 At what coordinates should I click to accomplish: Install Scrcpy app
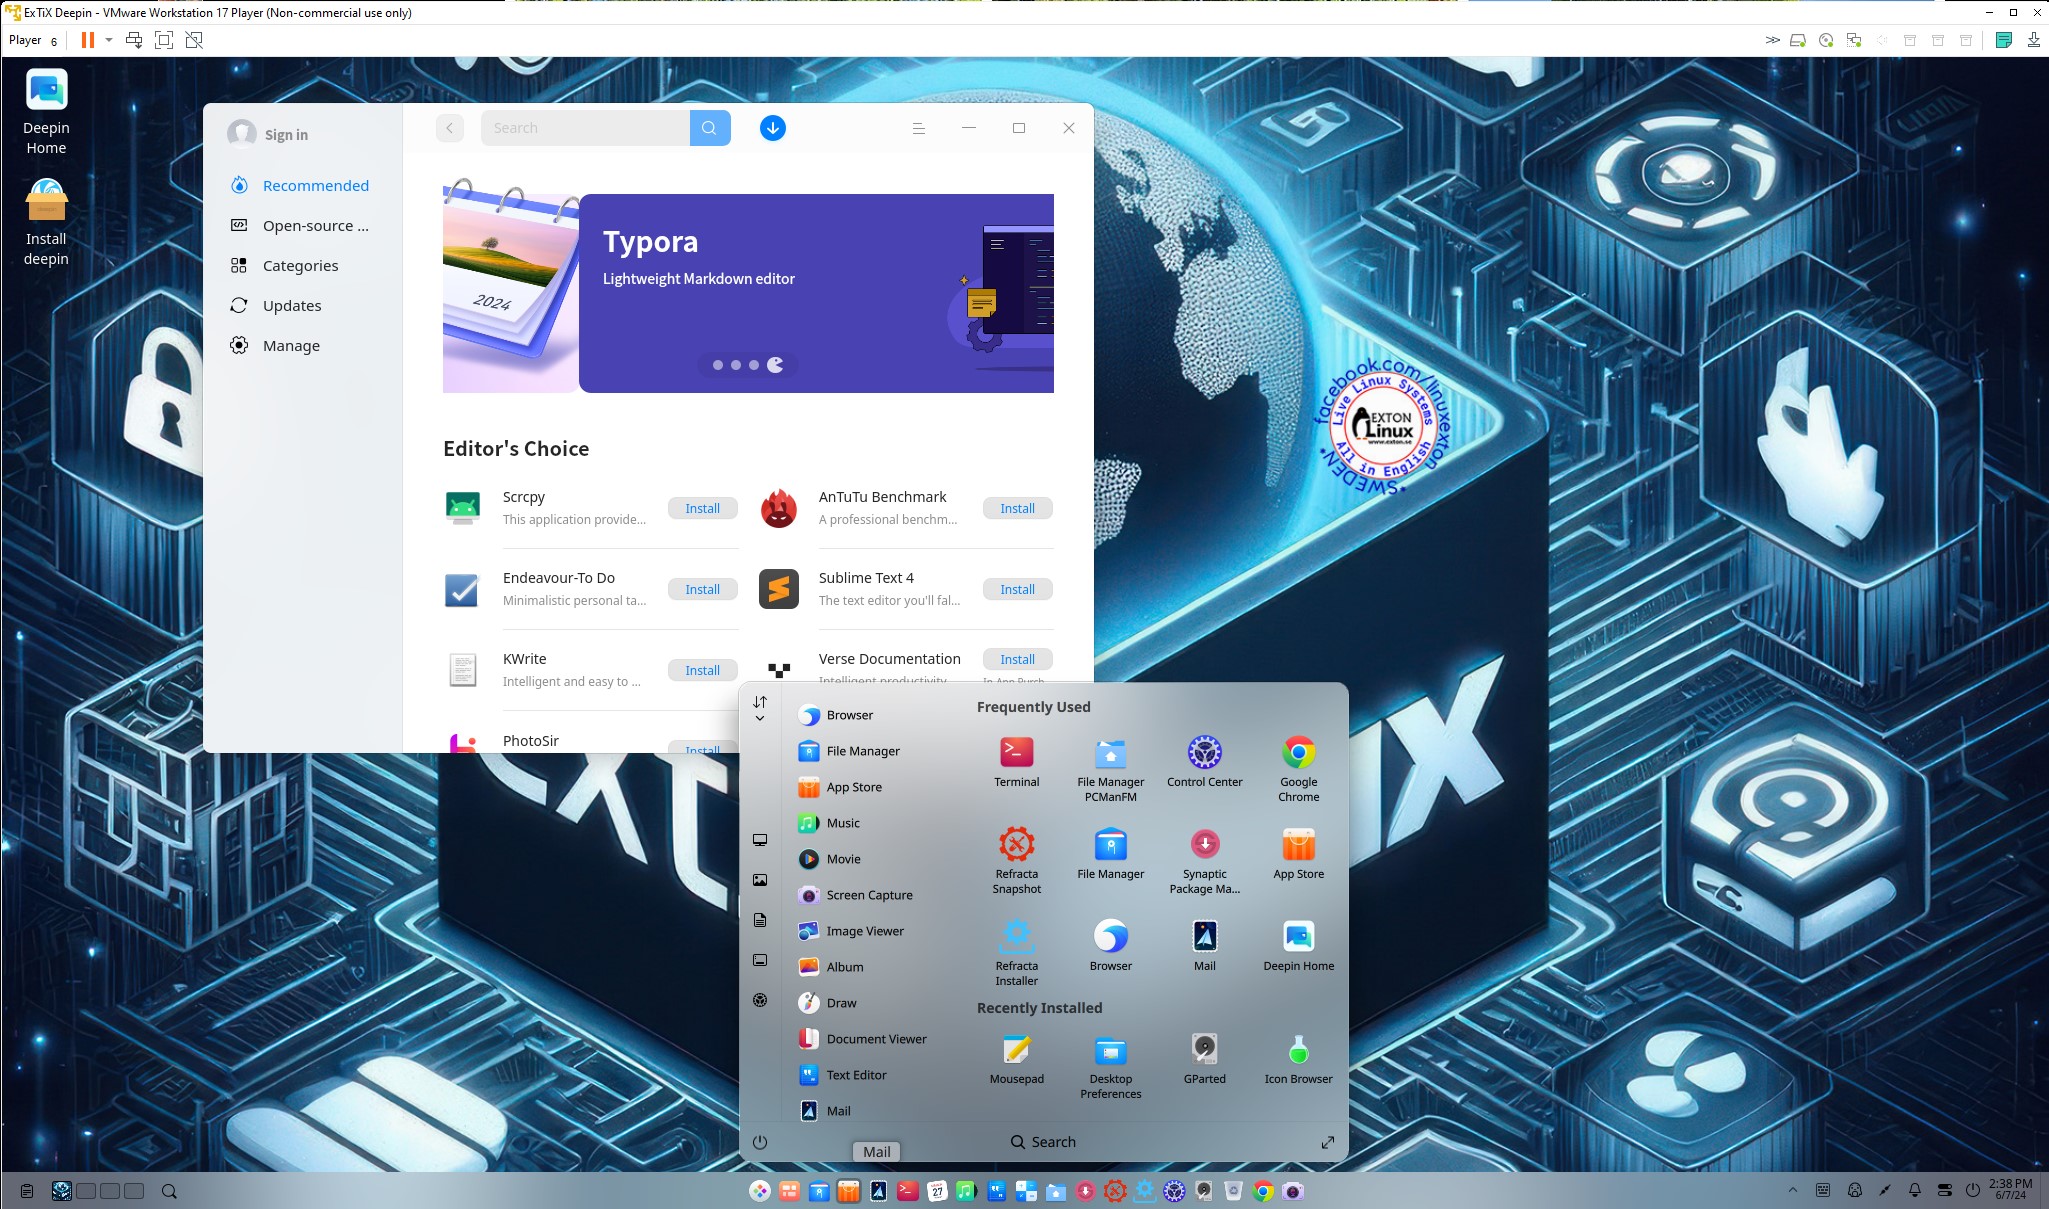tap(702, 508)
